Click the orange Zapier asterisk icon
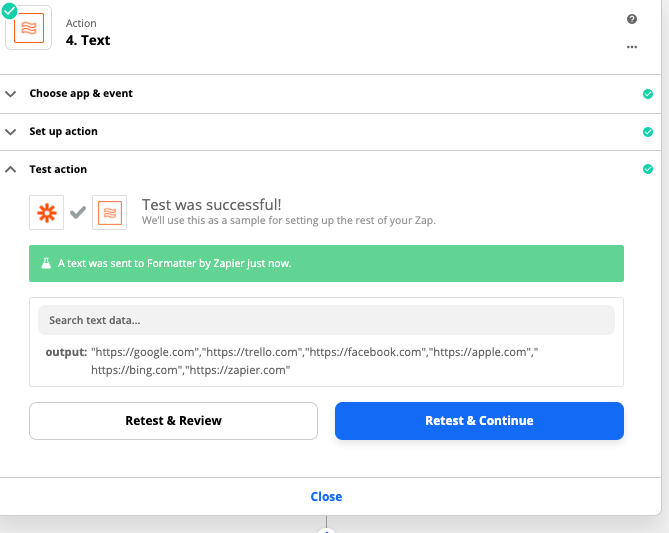 (47, 213)
